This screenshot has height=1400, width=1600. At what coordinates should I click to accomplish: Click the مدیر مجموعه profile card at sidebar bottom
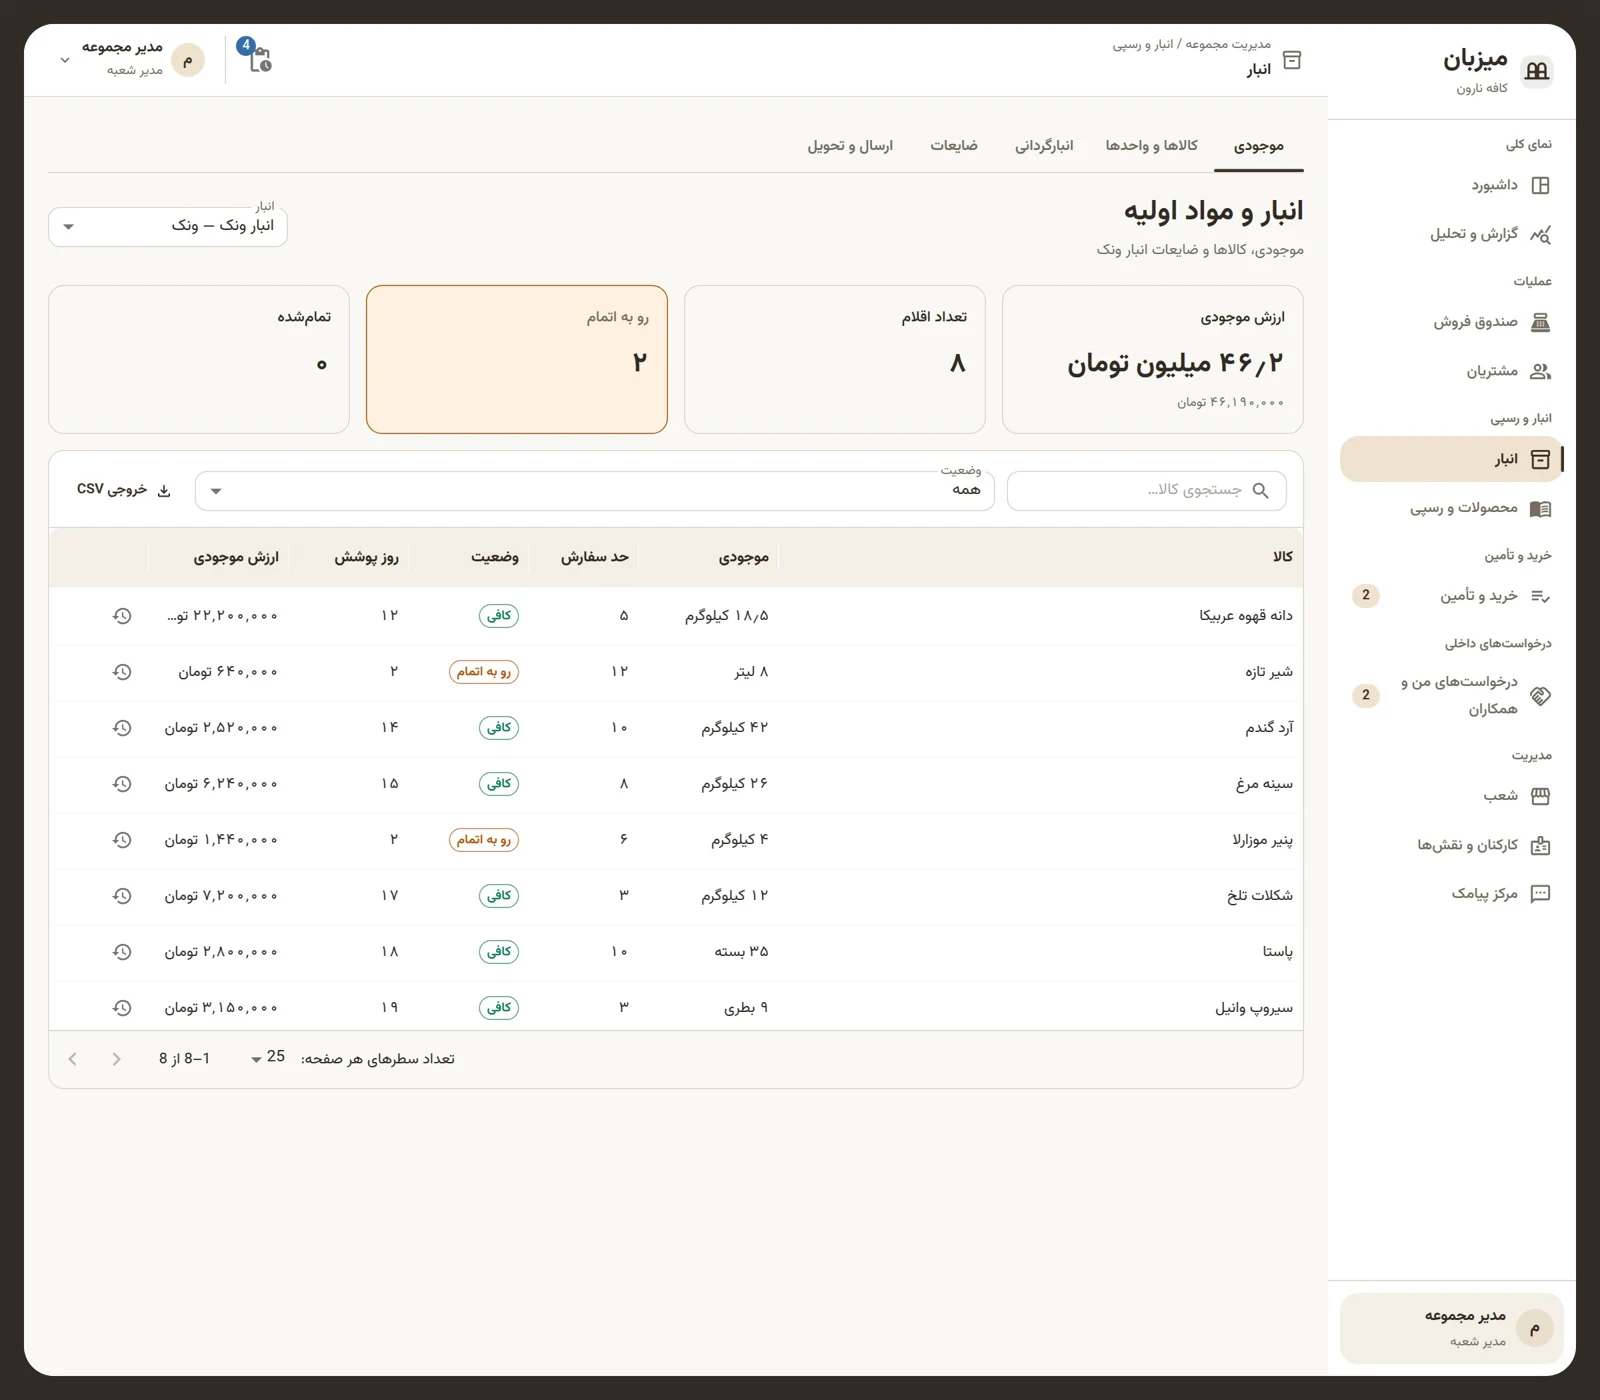click(x=1451, y=1328)
